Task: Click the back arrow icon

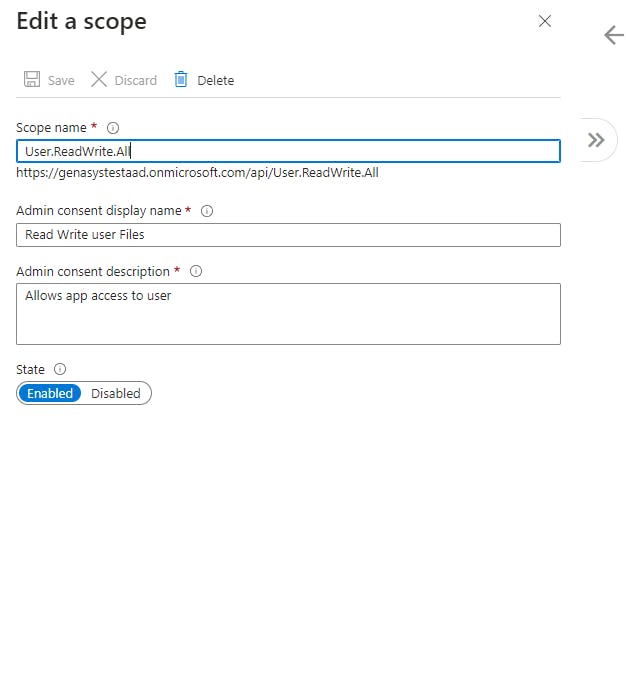Action: coord(614,35)
